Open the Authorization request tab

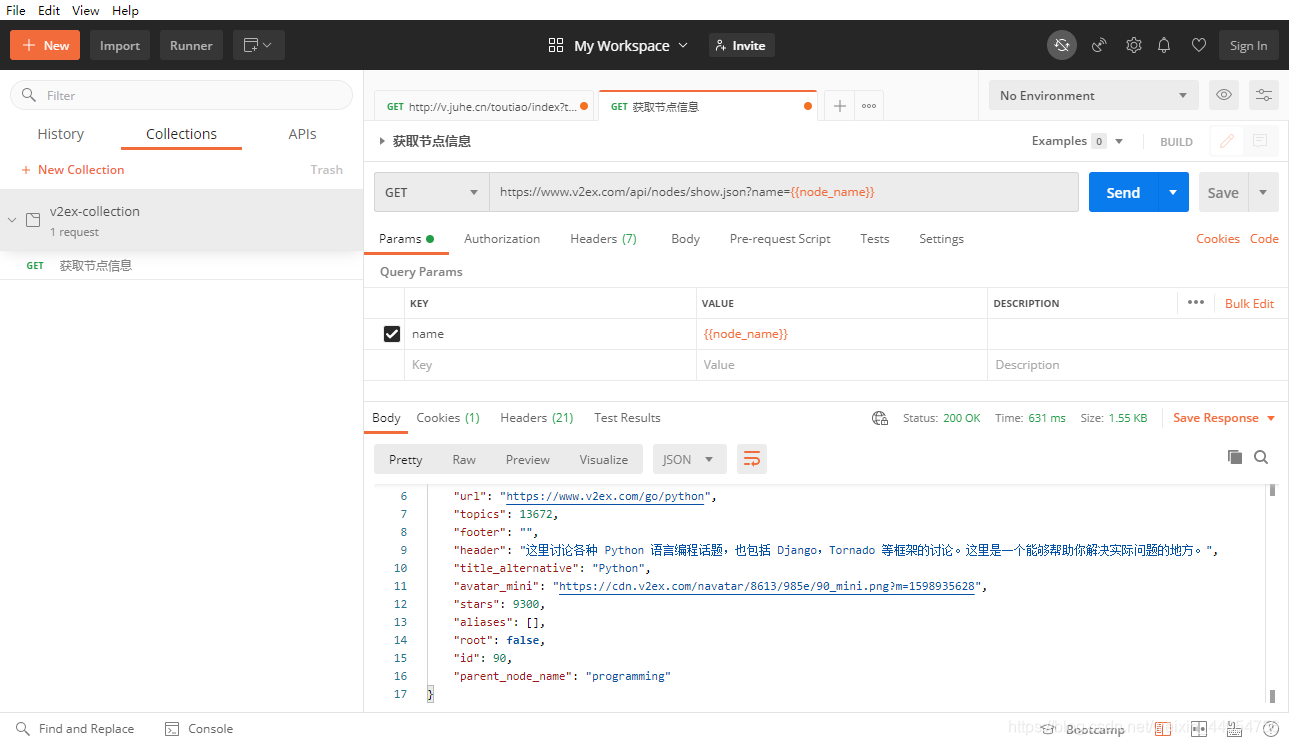tap(502, 239)
